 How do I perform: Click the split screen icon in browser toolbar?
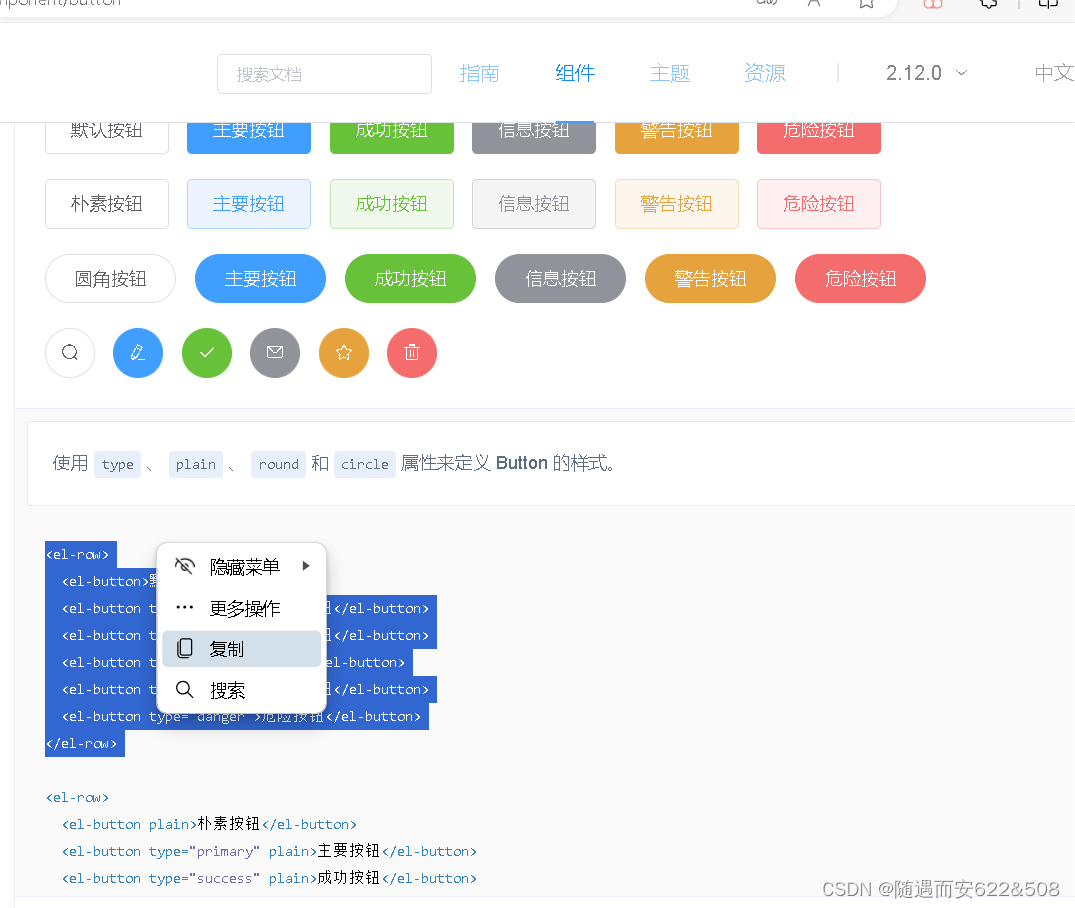(1047, 5)
